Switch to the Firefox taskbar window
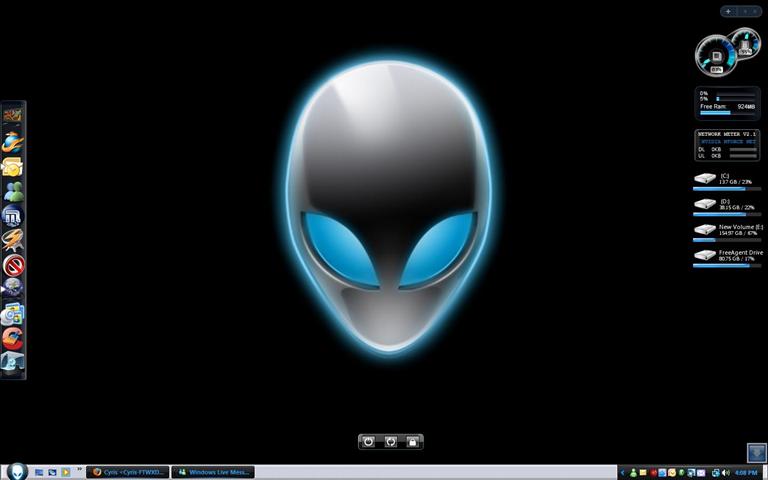Screen dimensions: 768x480 128,472
